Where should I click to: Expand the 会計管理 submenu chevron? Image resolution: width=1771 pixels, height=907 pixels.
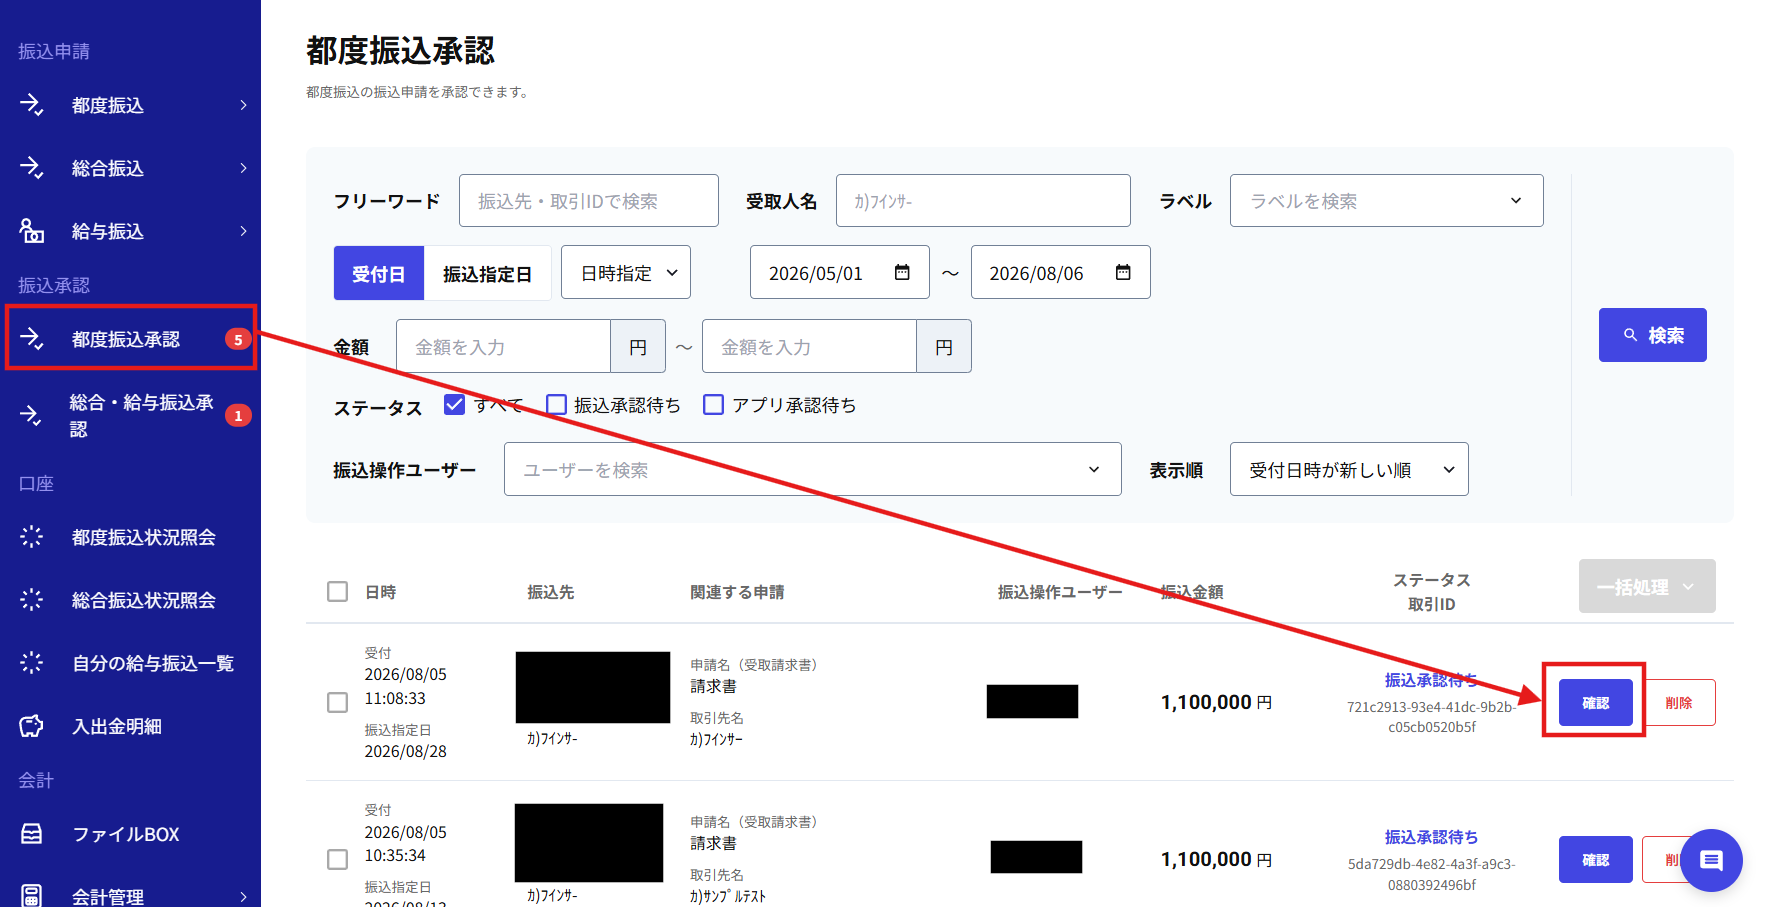[243, 897]
